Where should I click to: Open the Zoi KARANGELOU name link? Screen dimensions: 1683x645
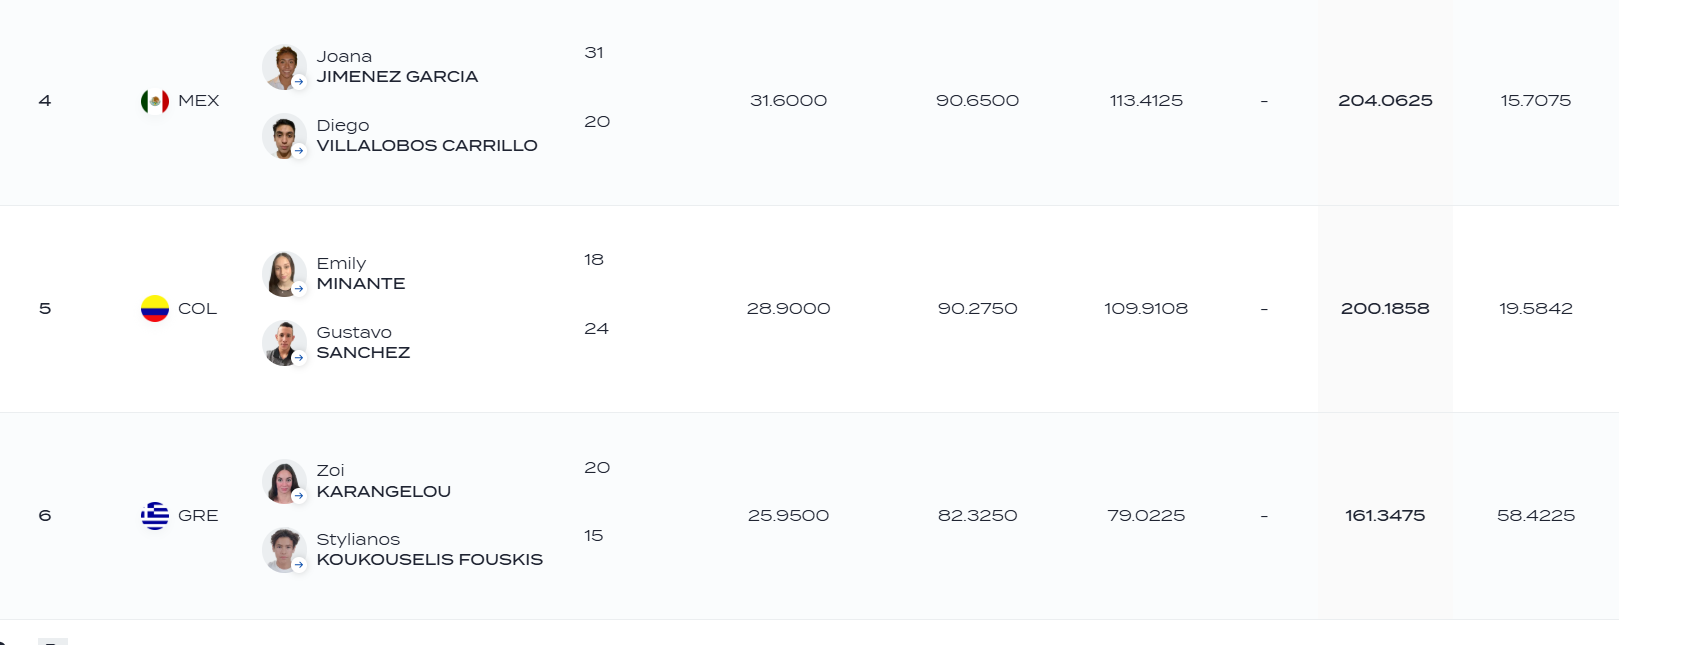384,481
